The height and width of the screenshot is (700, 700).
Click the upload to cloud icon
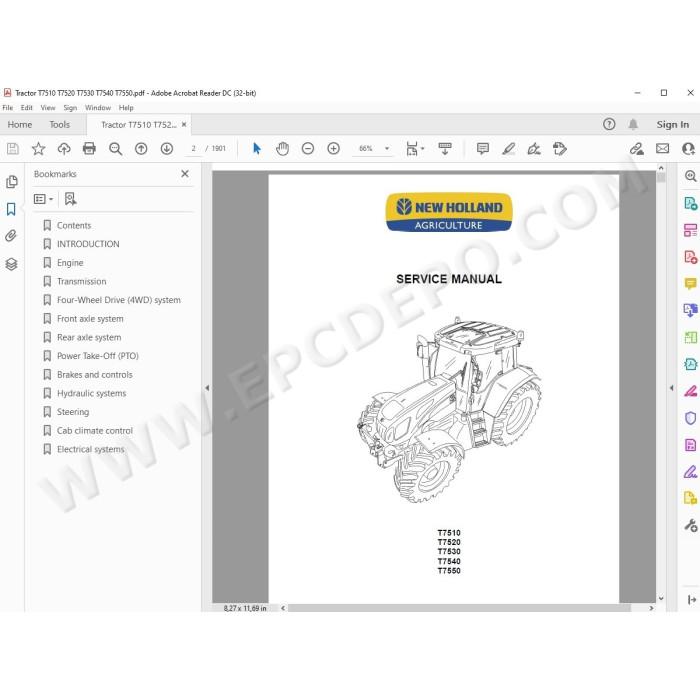coord(64,149)
